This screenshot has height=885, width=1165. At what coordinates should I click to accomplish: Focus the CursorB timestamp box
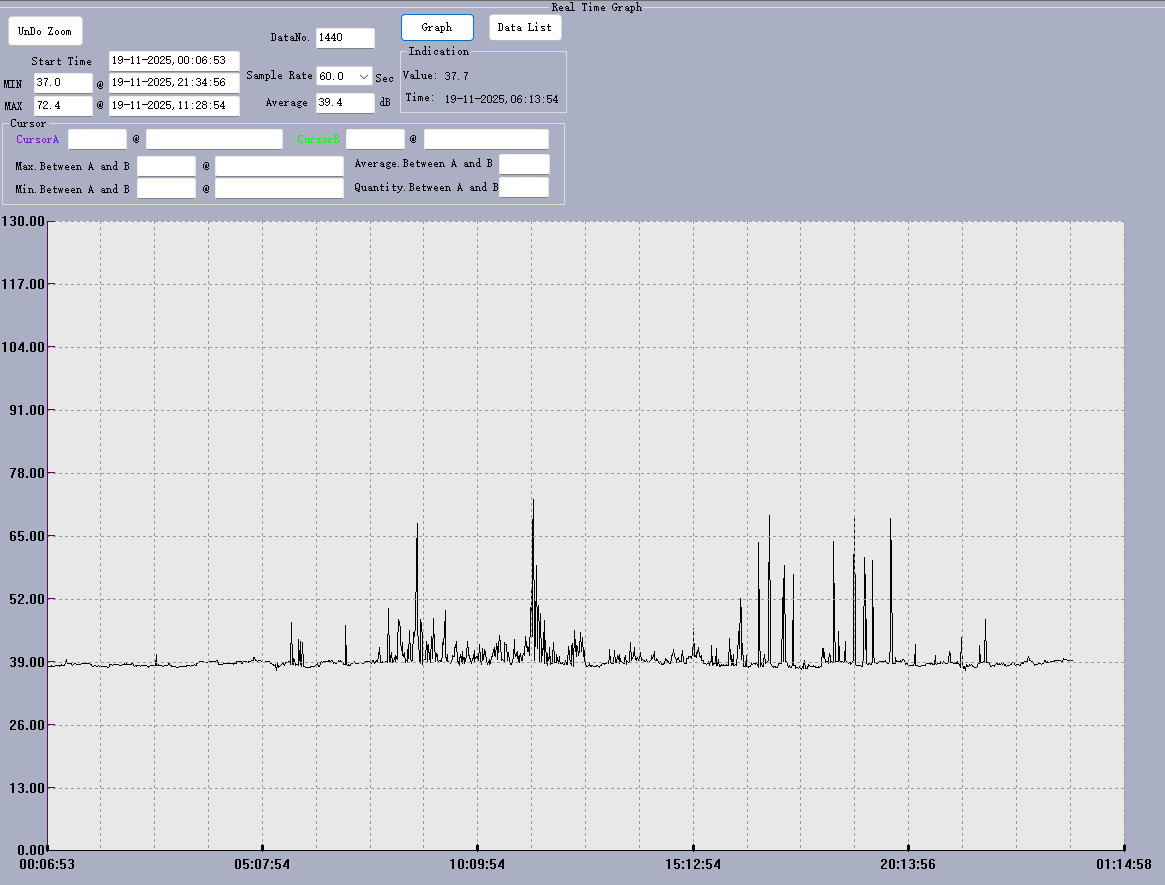(486, 139)
